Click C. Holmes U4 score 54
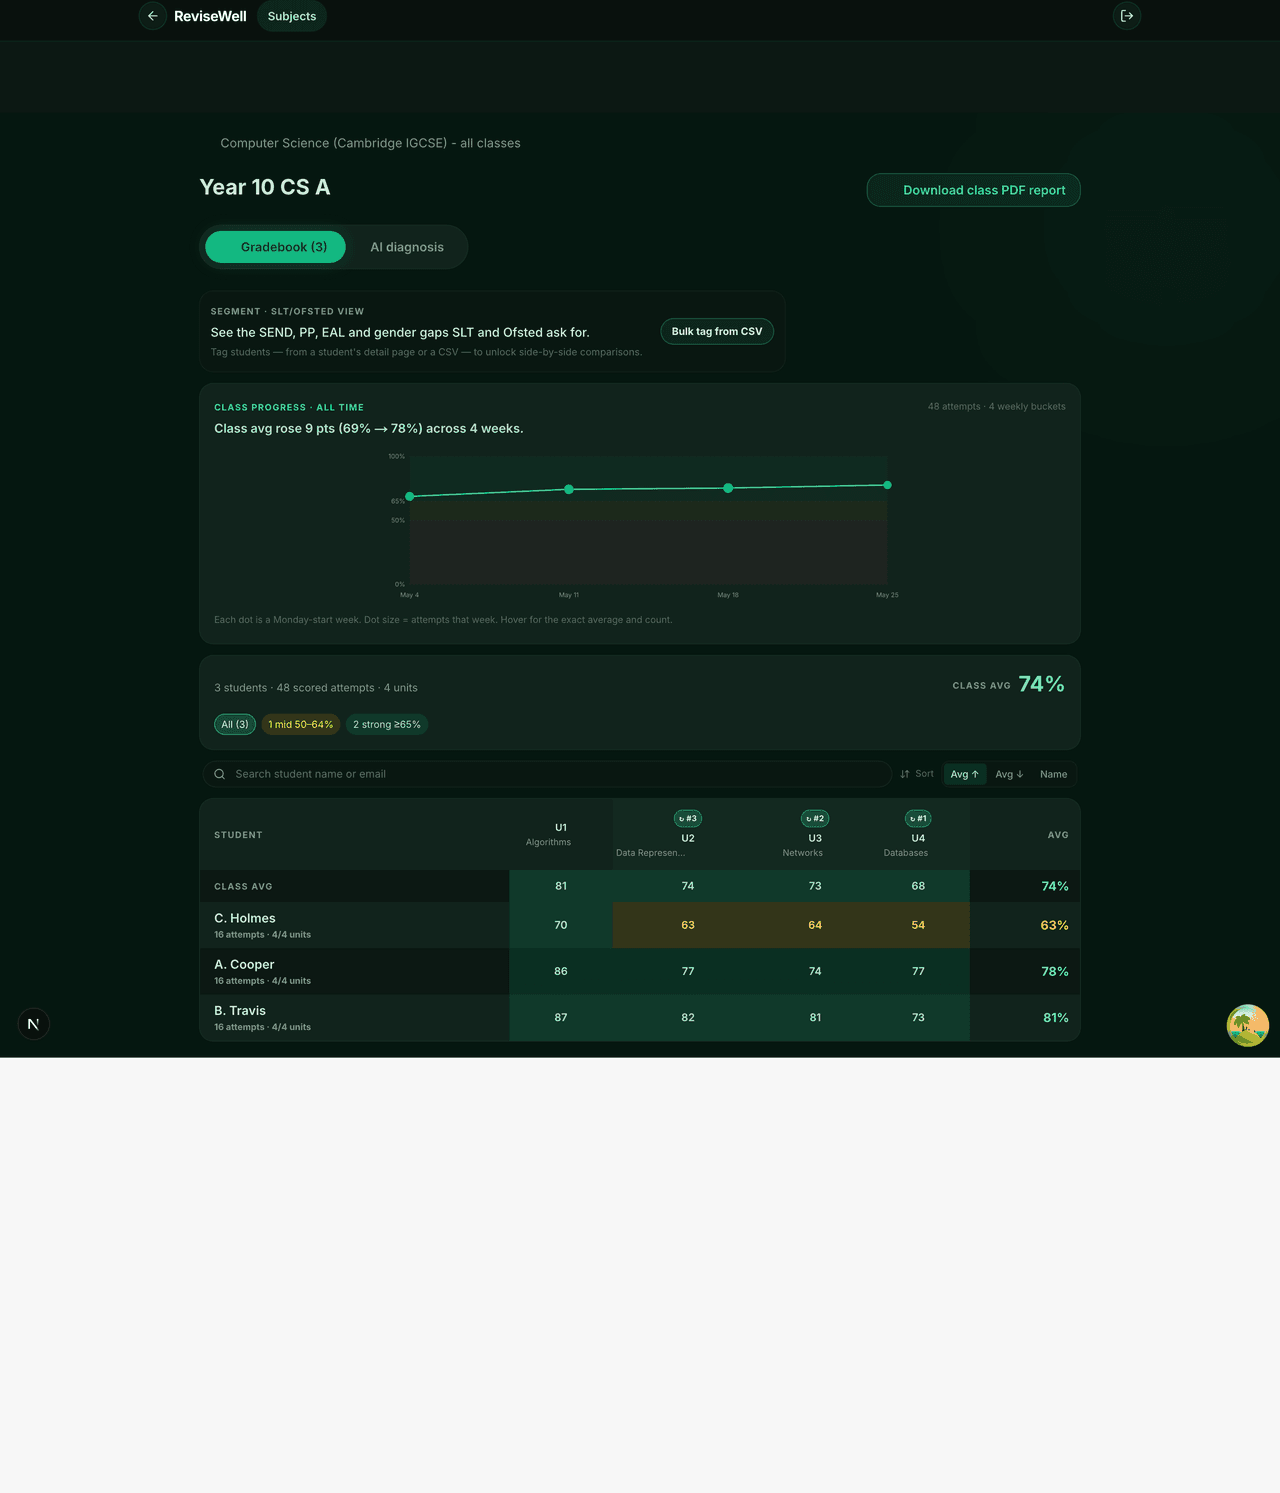 918,925
